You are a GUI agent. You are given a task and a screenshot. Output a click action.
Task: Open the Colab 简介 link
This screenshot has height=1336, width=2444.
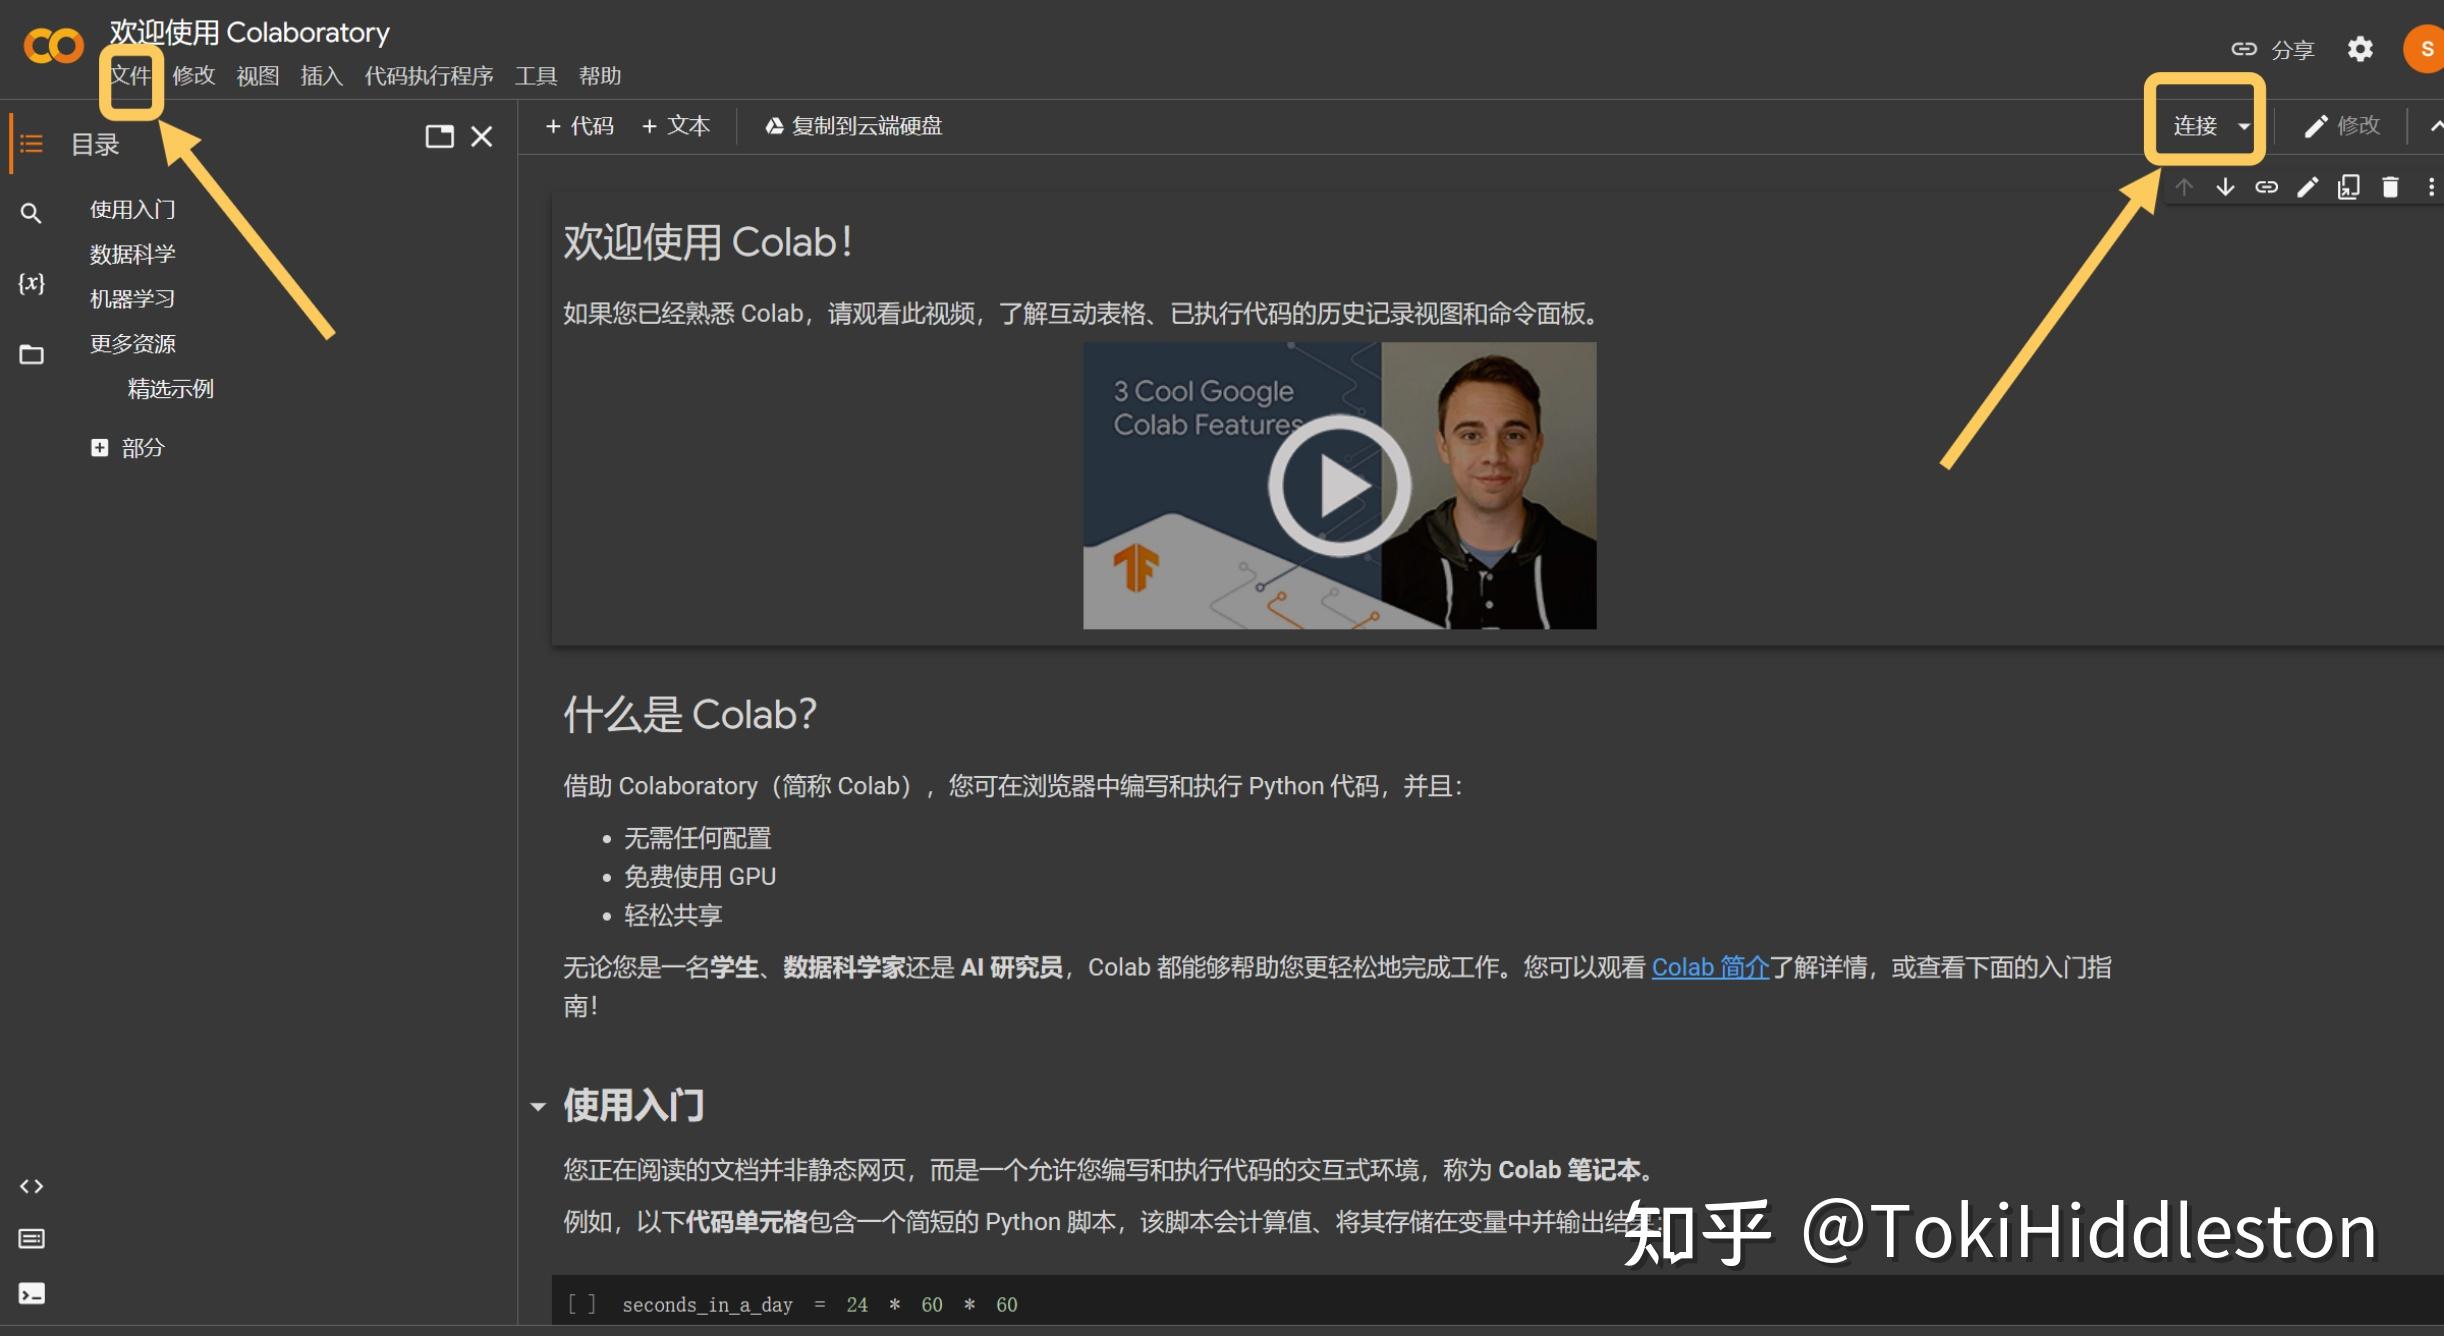pos(1710,967)
